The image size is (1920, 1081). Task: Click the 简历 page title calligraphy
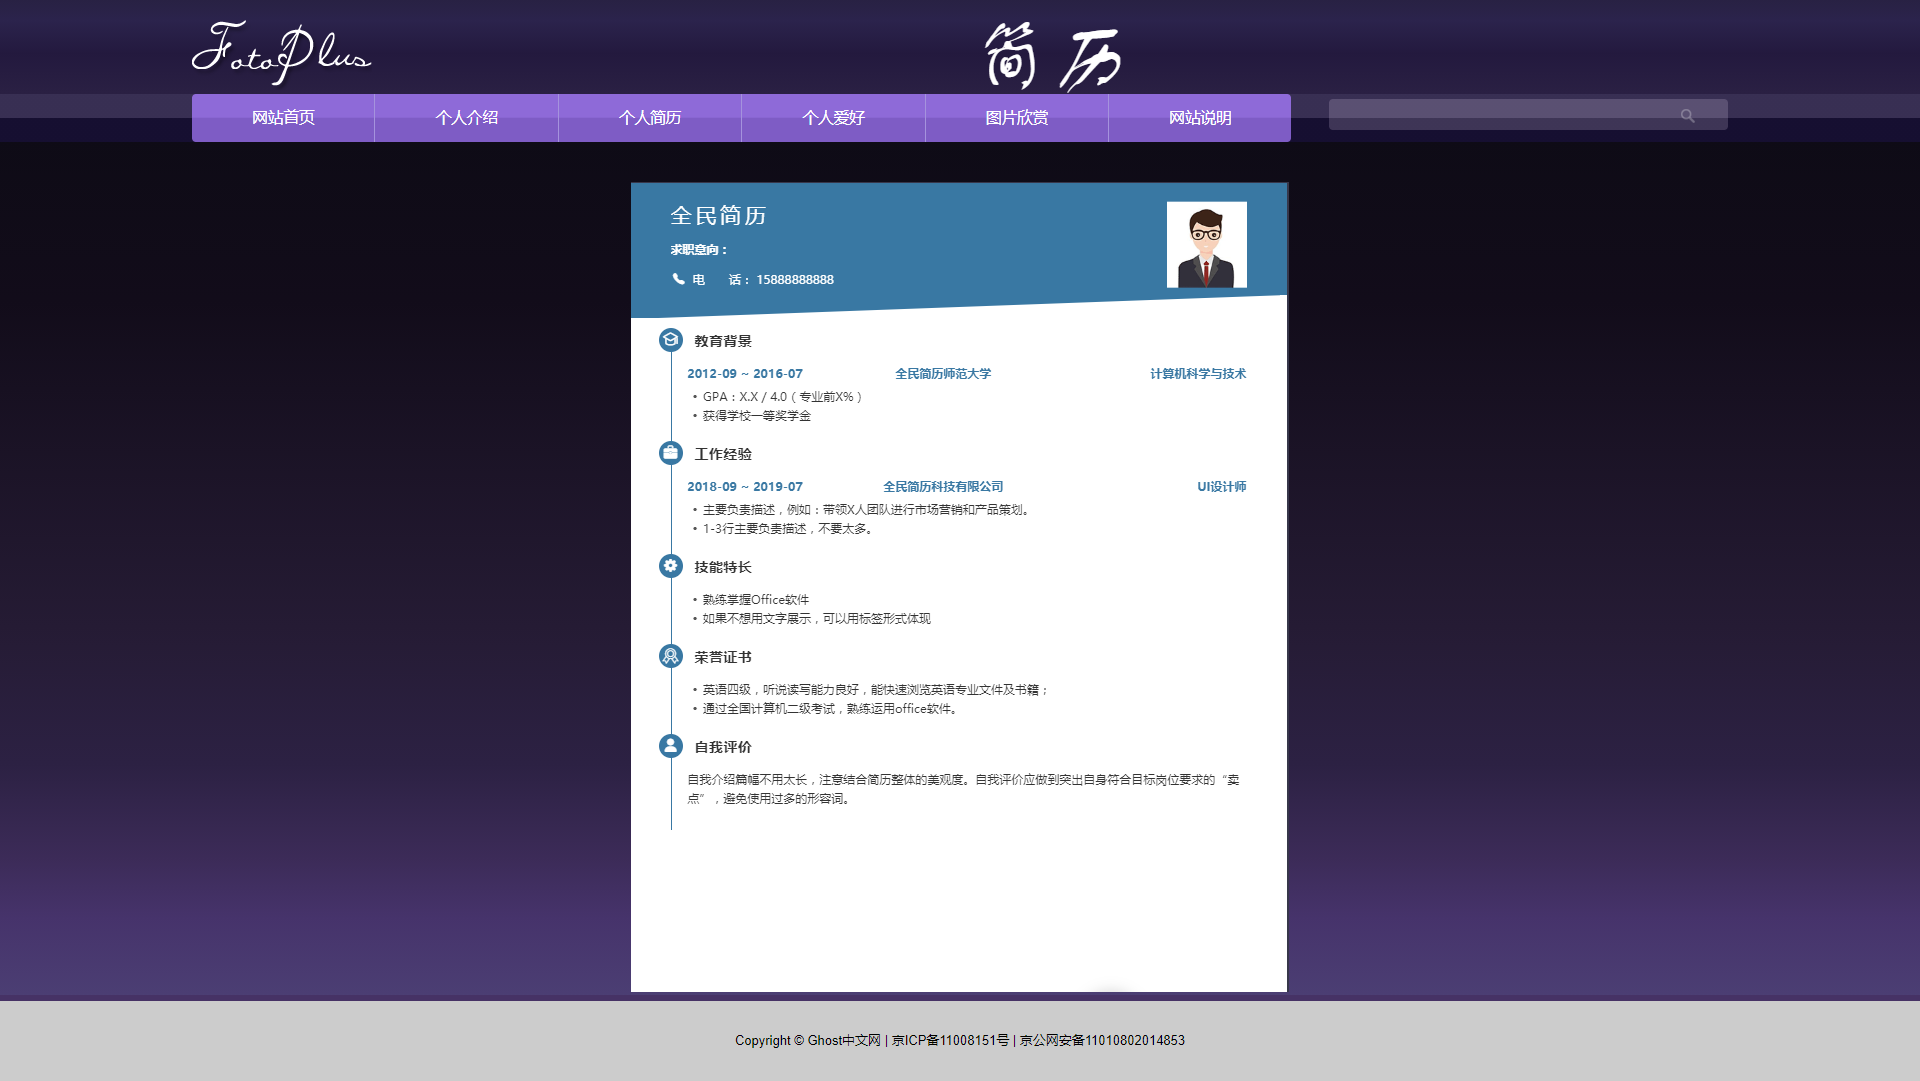(x=1052, y=57)
